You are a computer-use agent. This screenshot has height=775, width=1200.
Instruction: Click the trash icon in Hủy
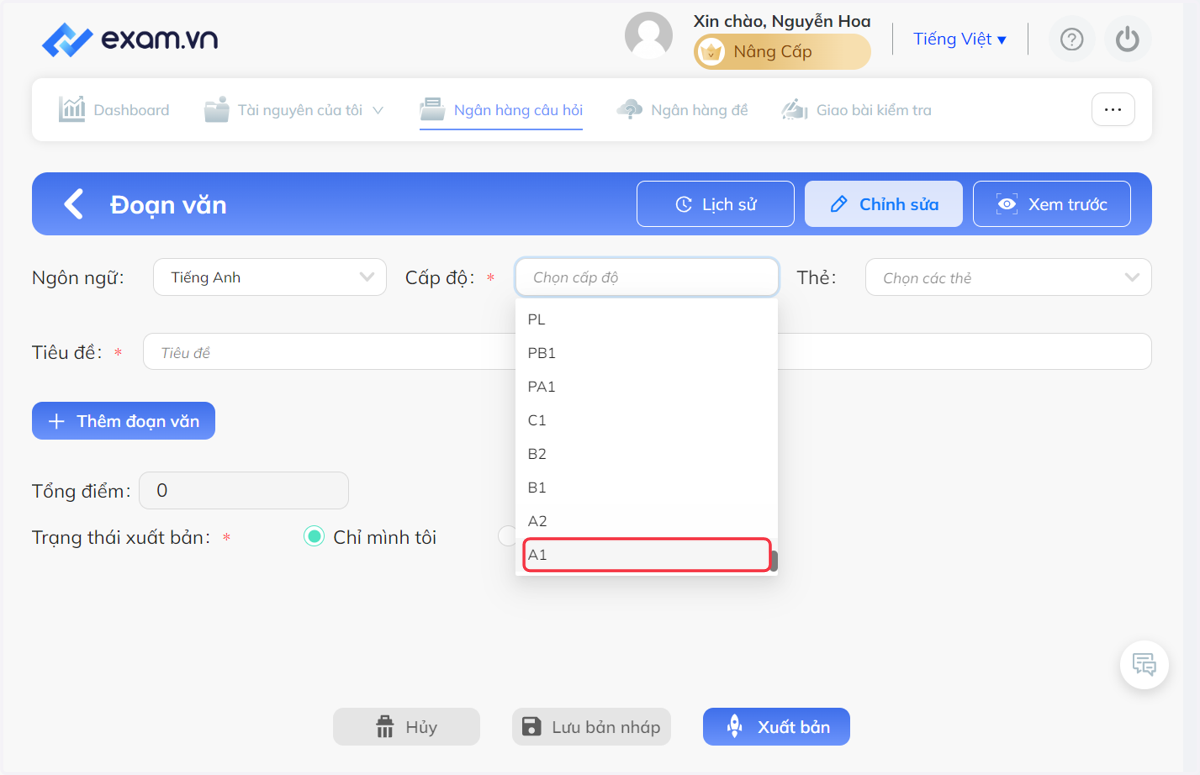pos(385,727)
